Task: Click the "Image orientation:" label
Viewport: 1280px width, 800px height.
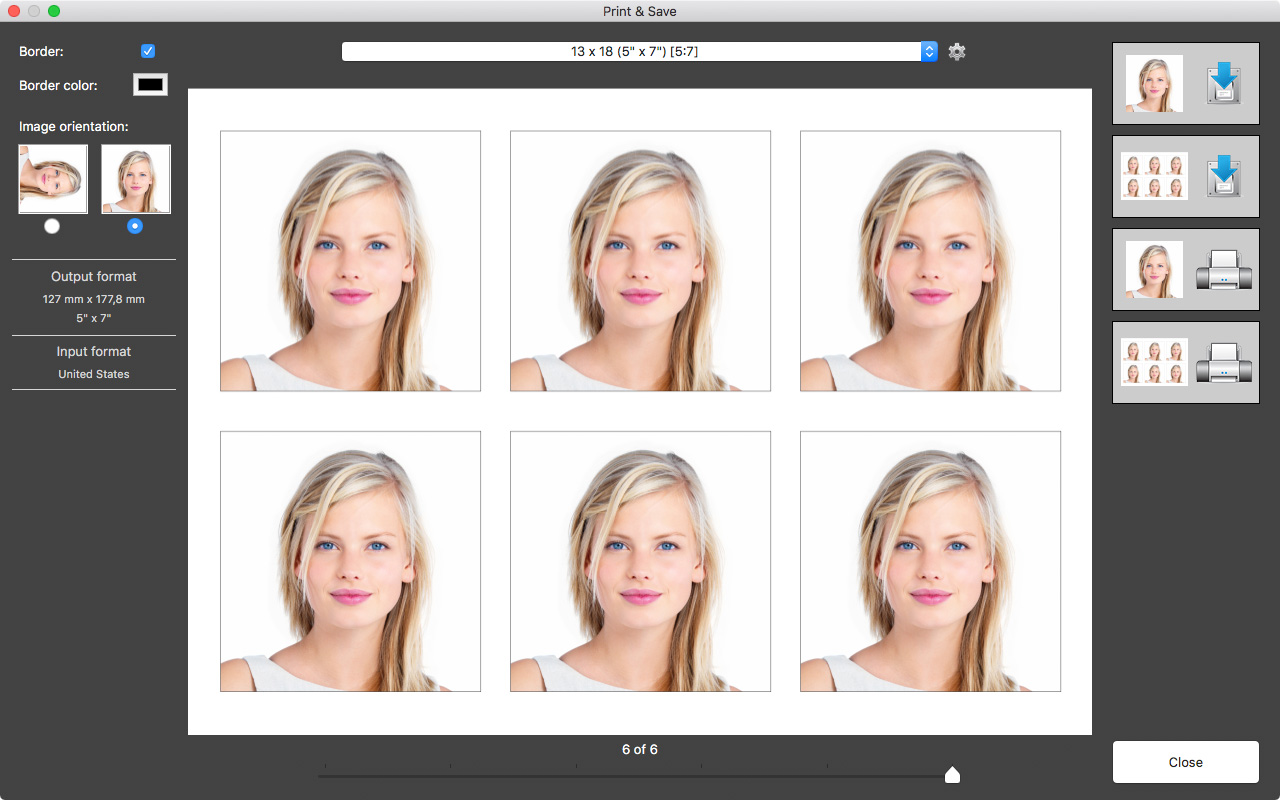Action: click(74, 126)
